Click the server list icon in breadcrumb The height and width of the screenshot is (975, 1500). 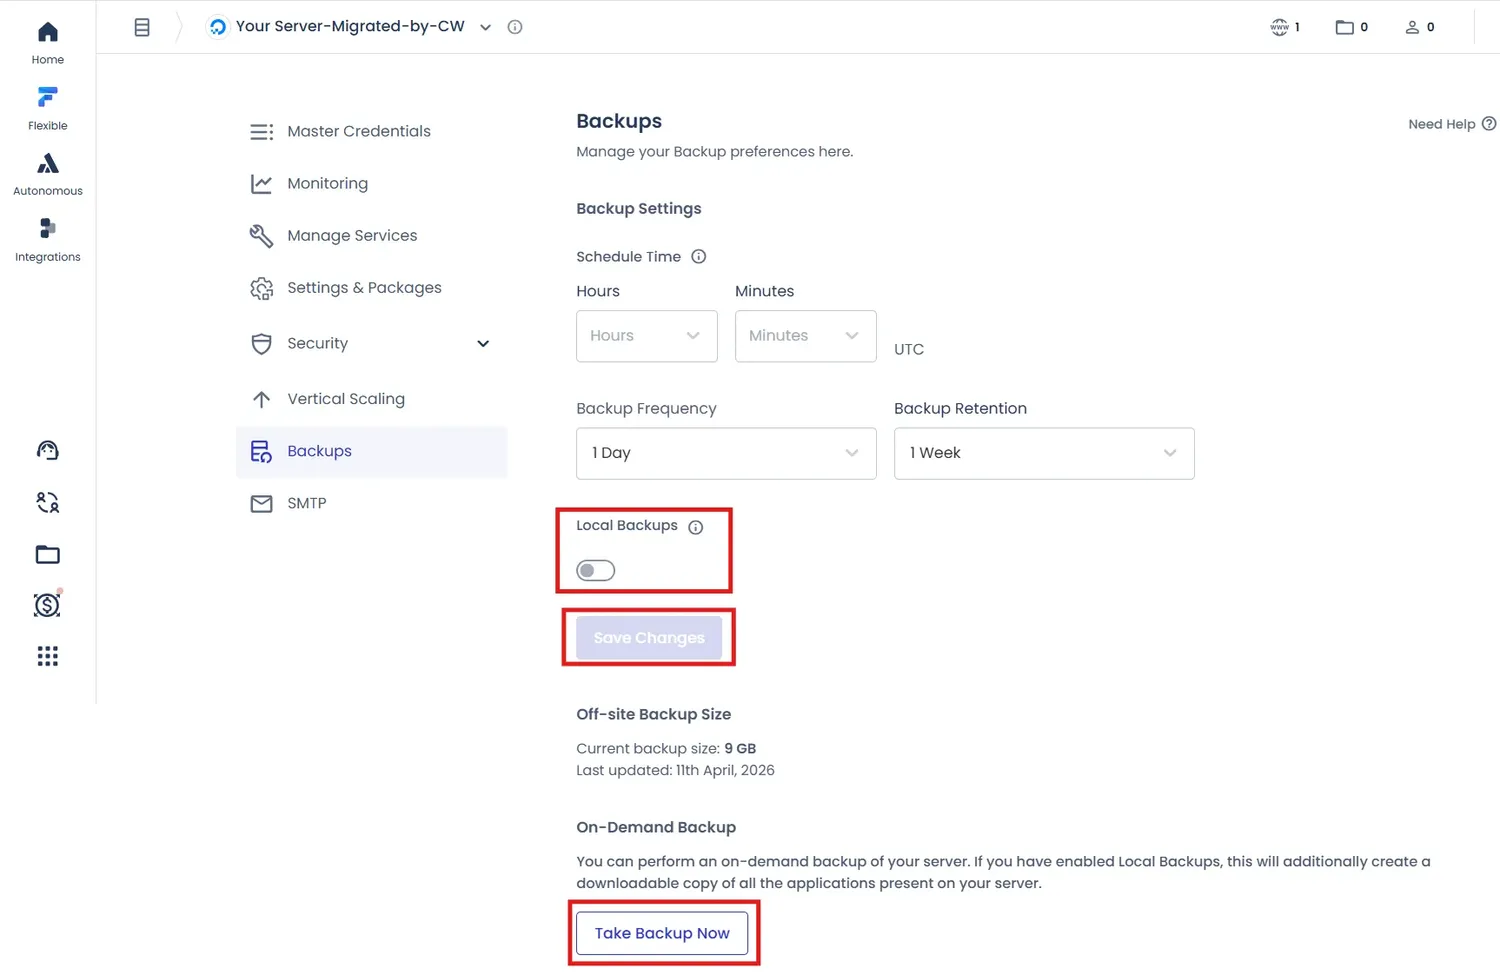[x=142, y=27]
